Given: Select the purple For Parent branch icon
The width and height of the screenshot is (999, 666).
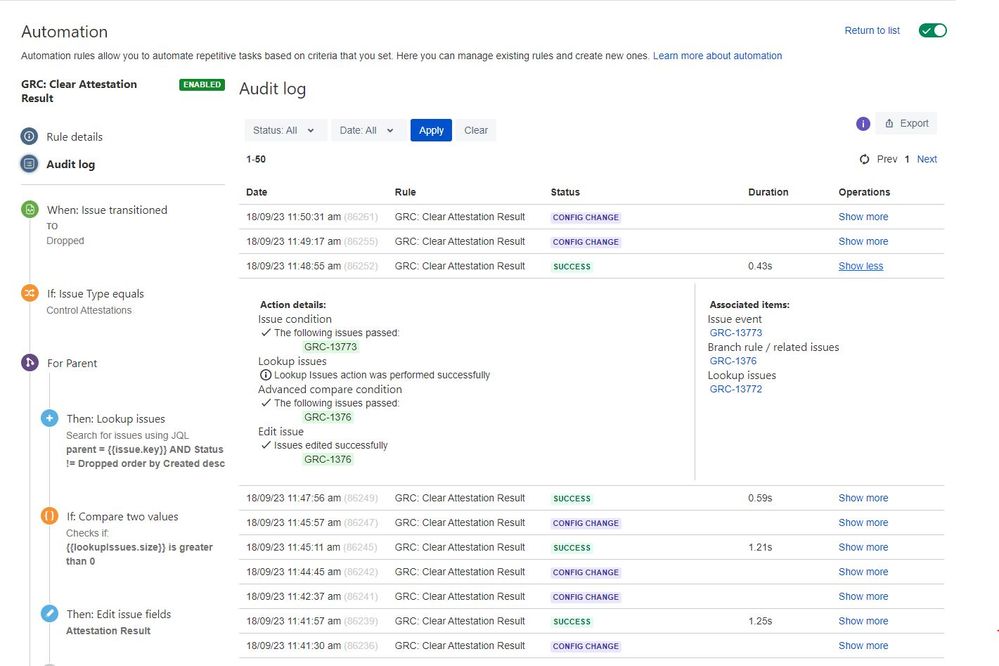Looking at the screenshot, I should (x=29, y=363).
